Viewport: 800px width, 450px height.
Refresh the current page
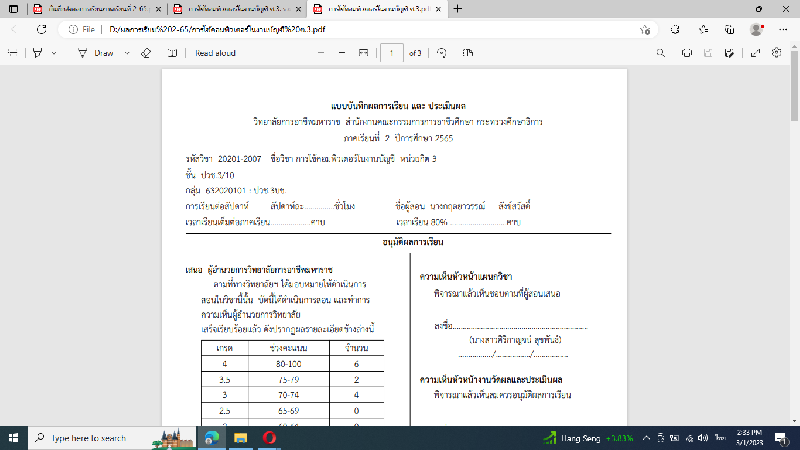42,30
